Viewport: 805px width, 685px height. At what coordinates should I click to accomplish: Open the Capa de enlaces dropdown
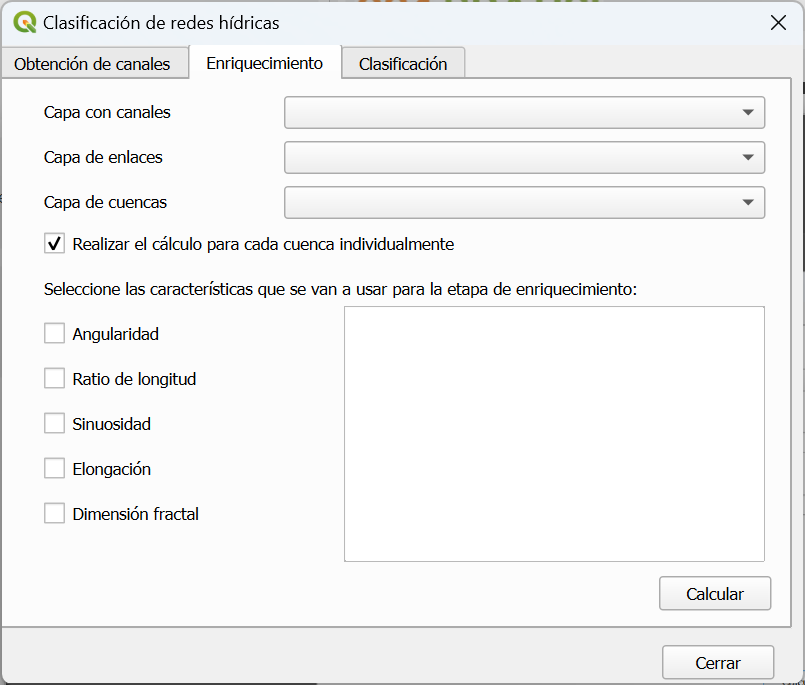748,157
